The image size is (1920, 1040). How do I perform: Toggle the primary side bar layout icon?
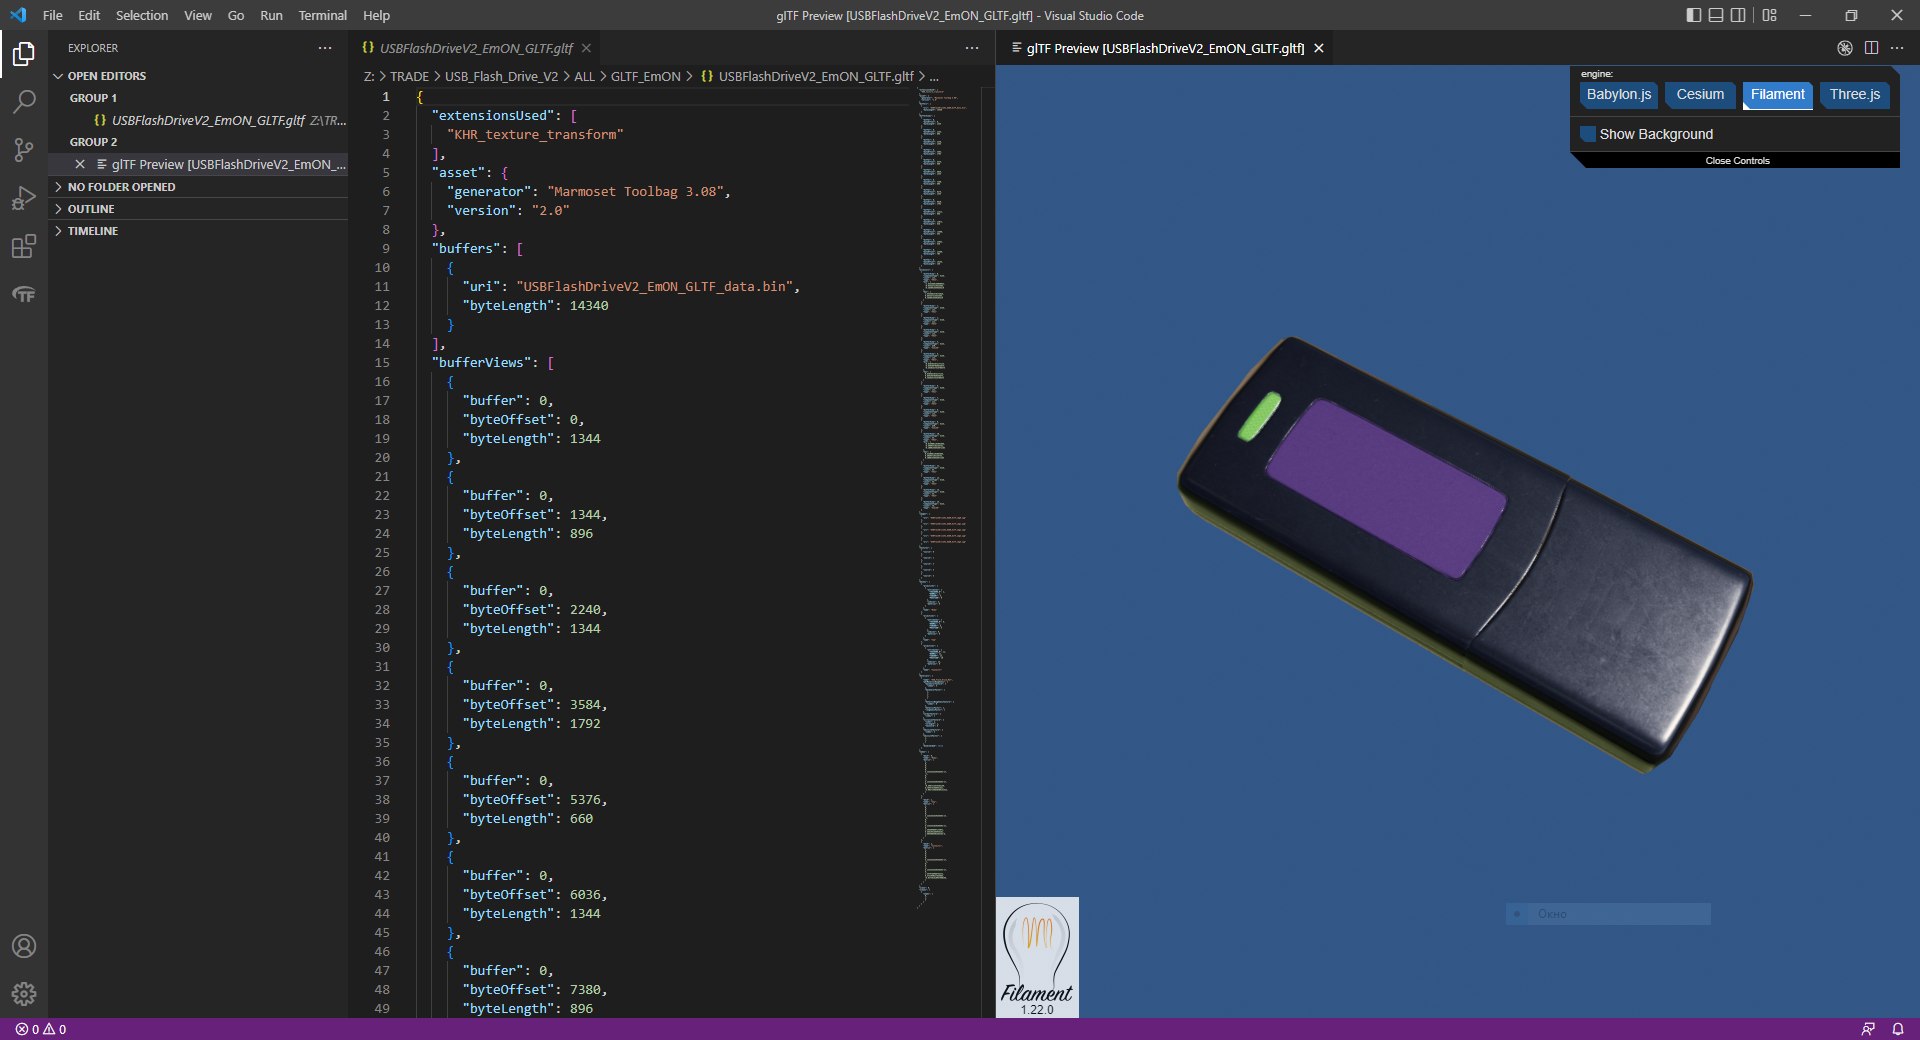tap(1694, 15)
